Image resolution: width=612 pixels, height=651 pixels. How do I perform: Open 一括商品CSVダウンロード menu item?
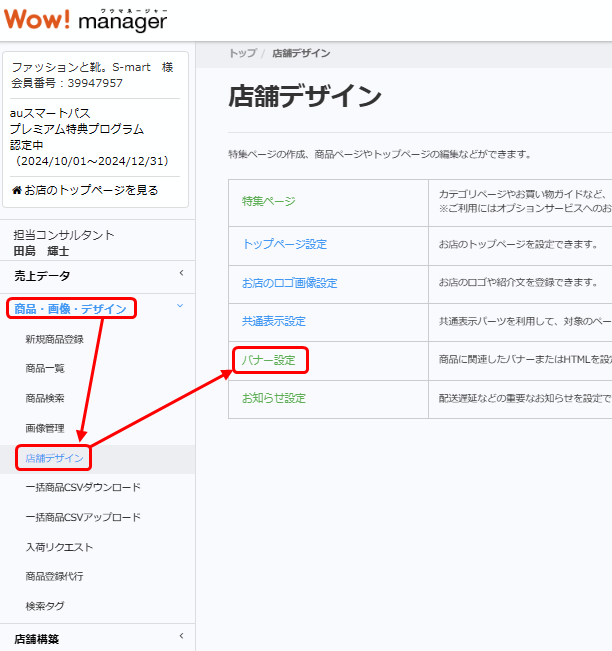tap(83, 487)
